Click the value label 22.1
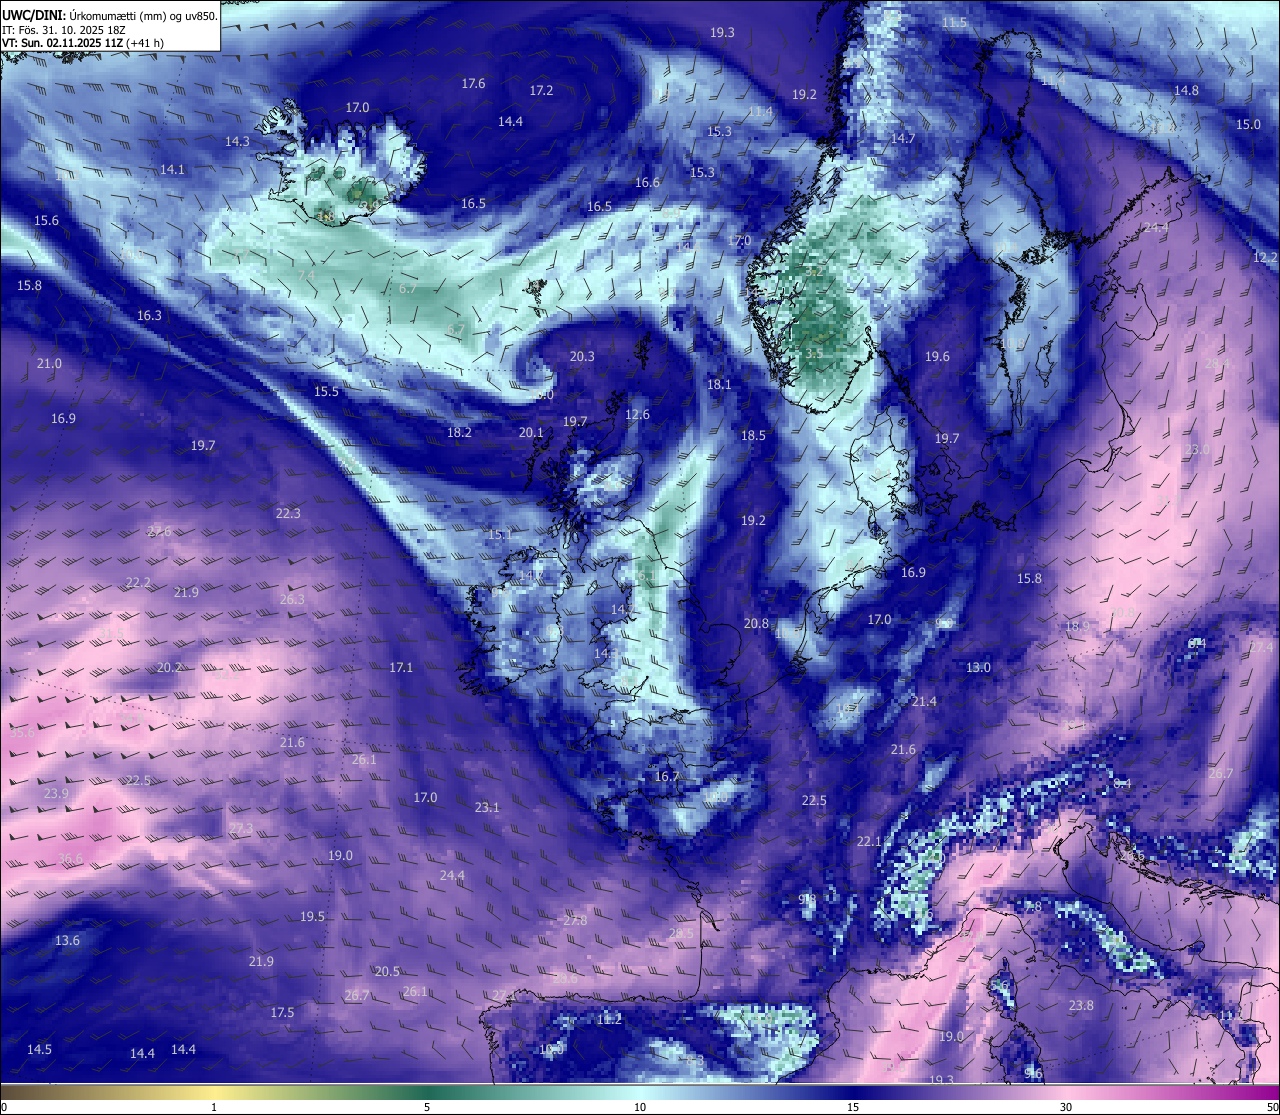1280x1115 pixels. tap(869, 841)
